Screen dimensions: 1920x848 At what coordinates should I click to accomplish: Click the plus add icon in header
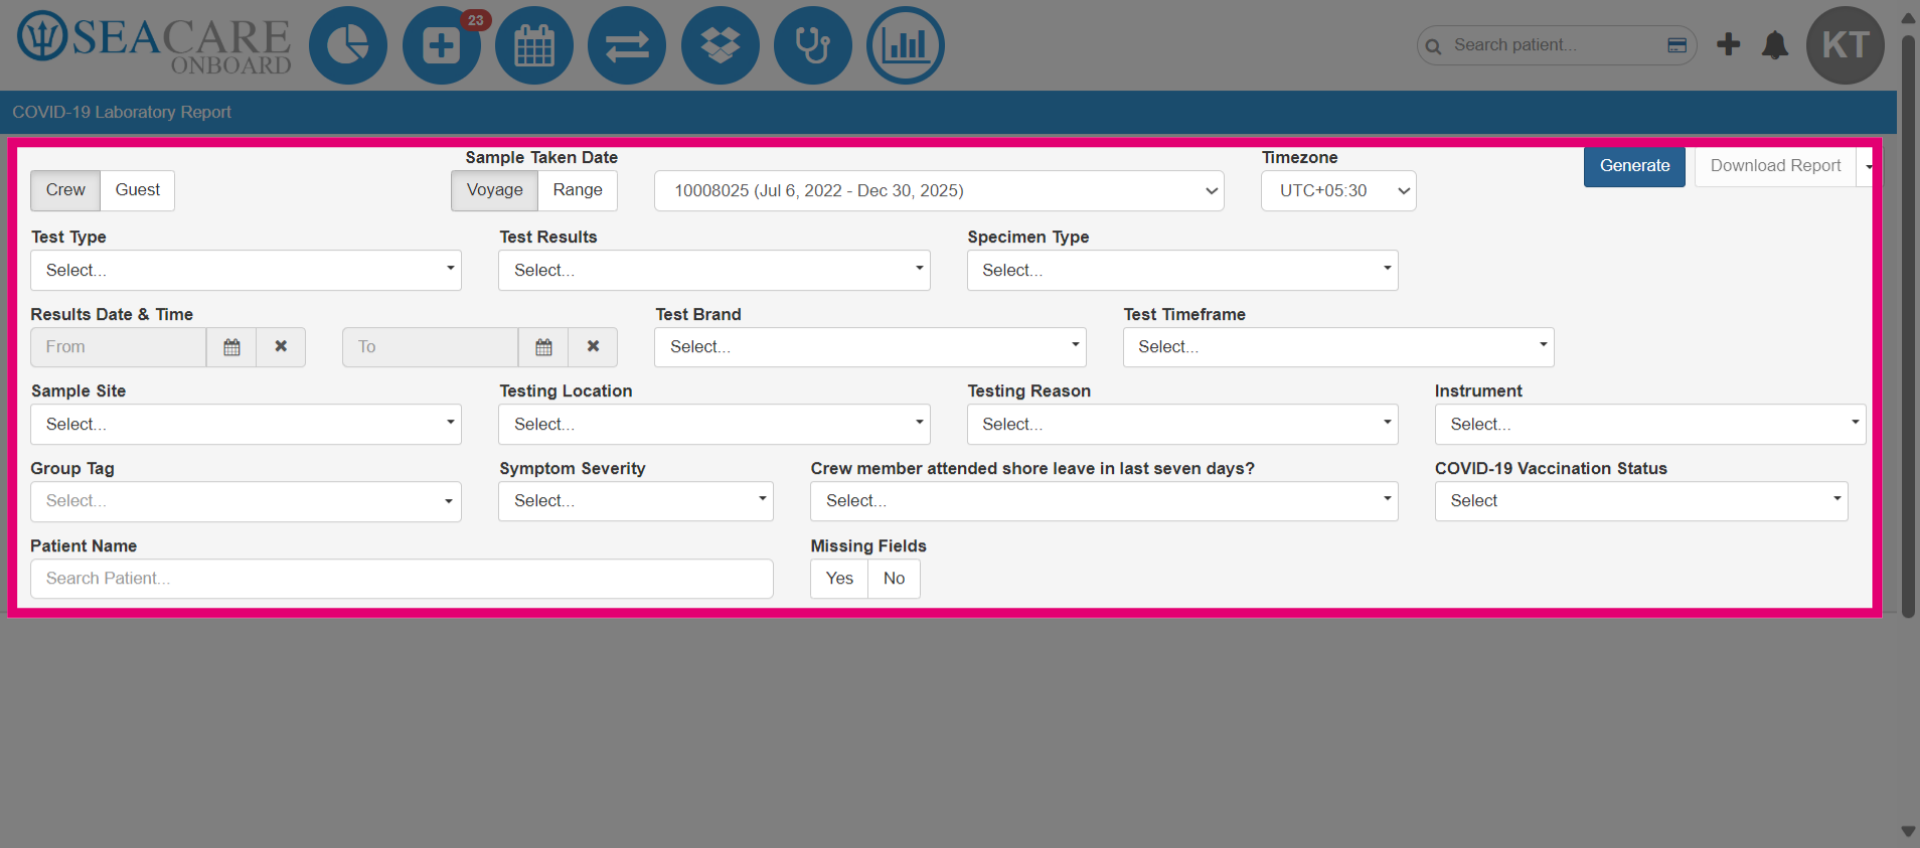[x=1728, y=44]
